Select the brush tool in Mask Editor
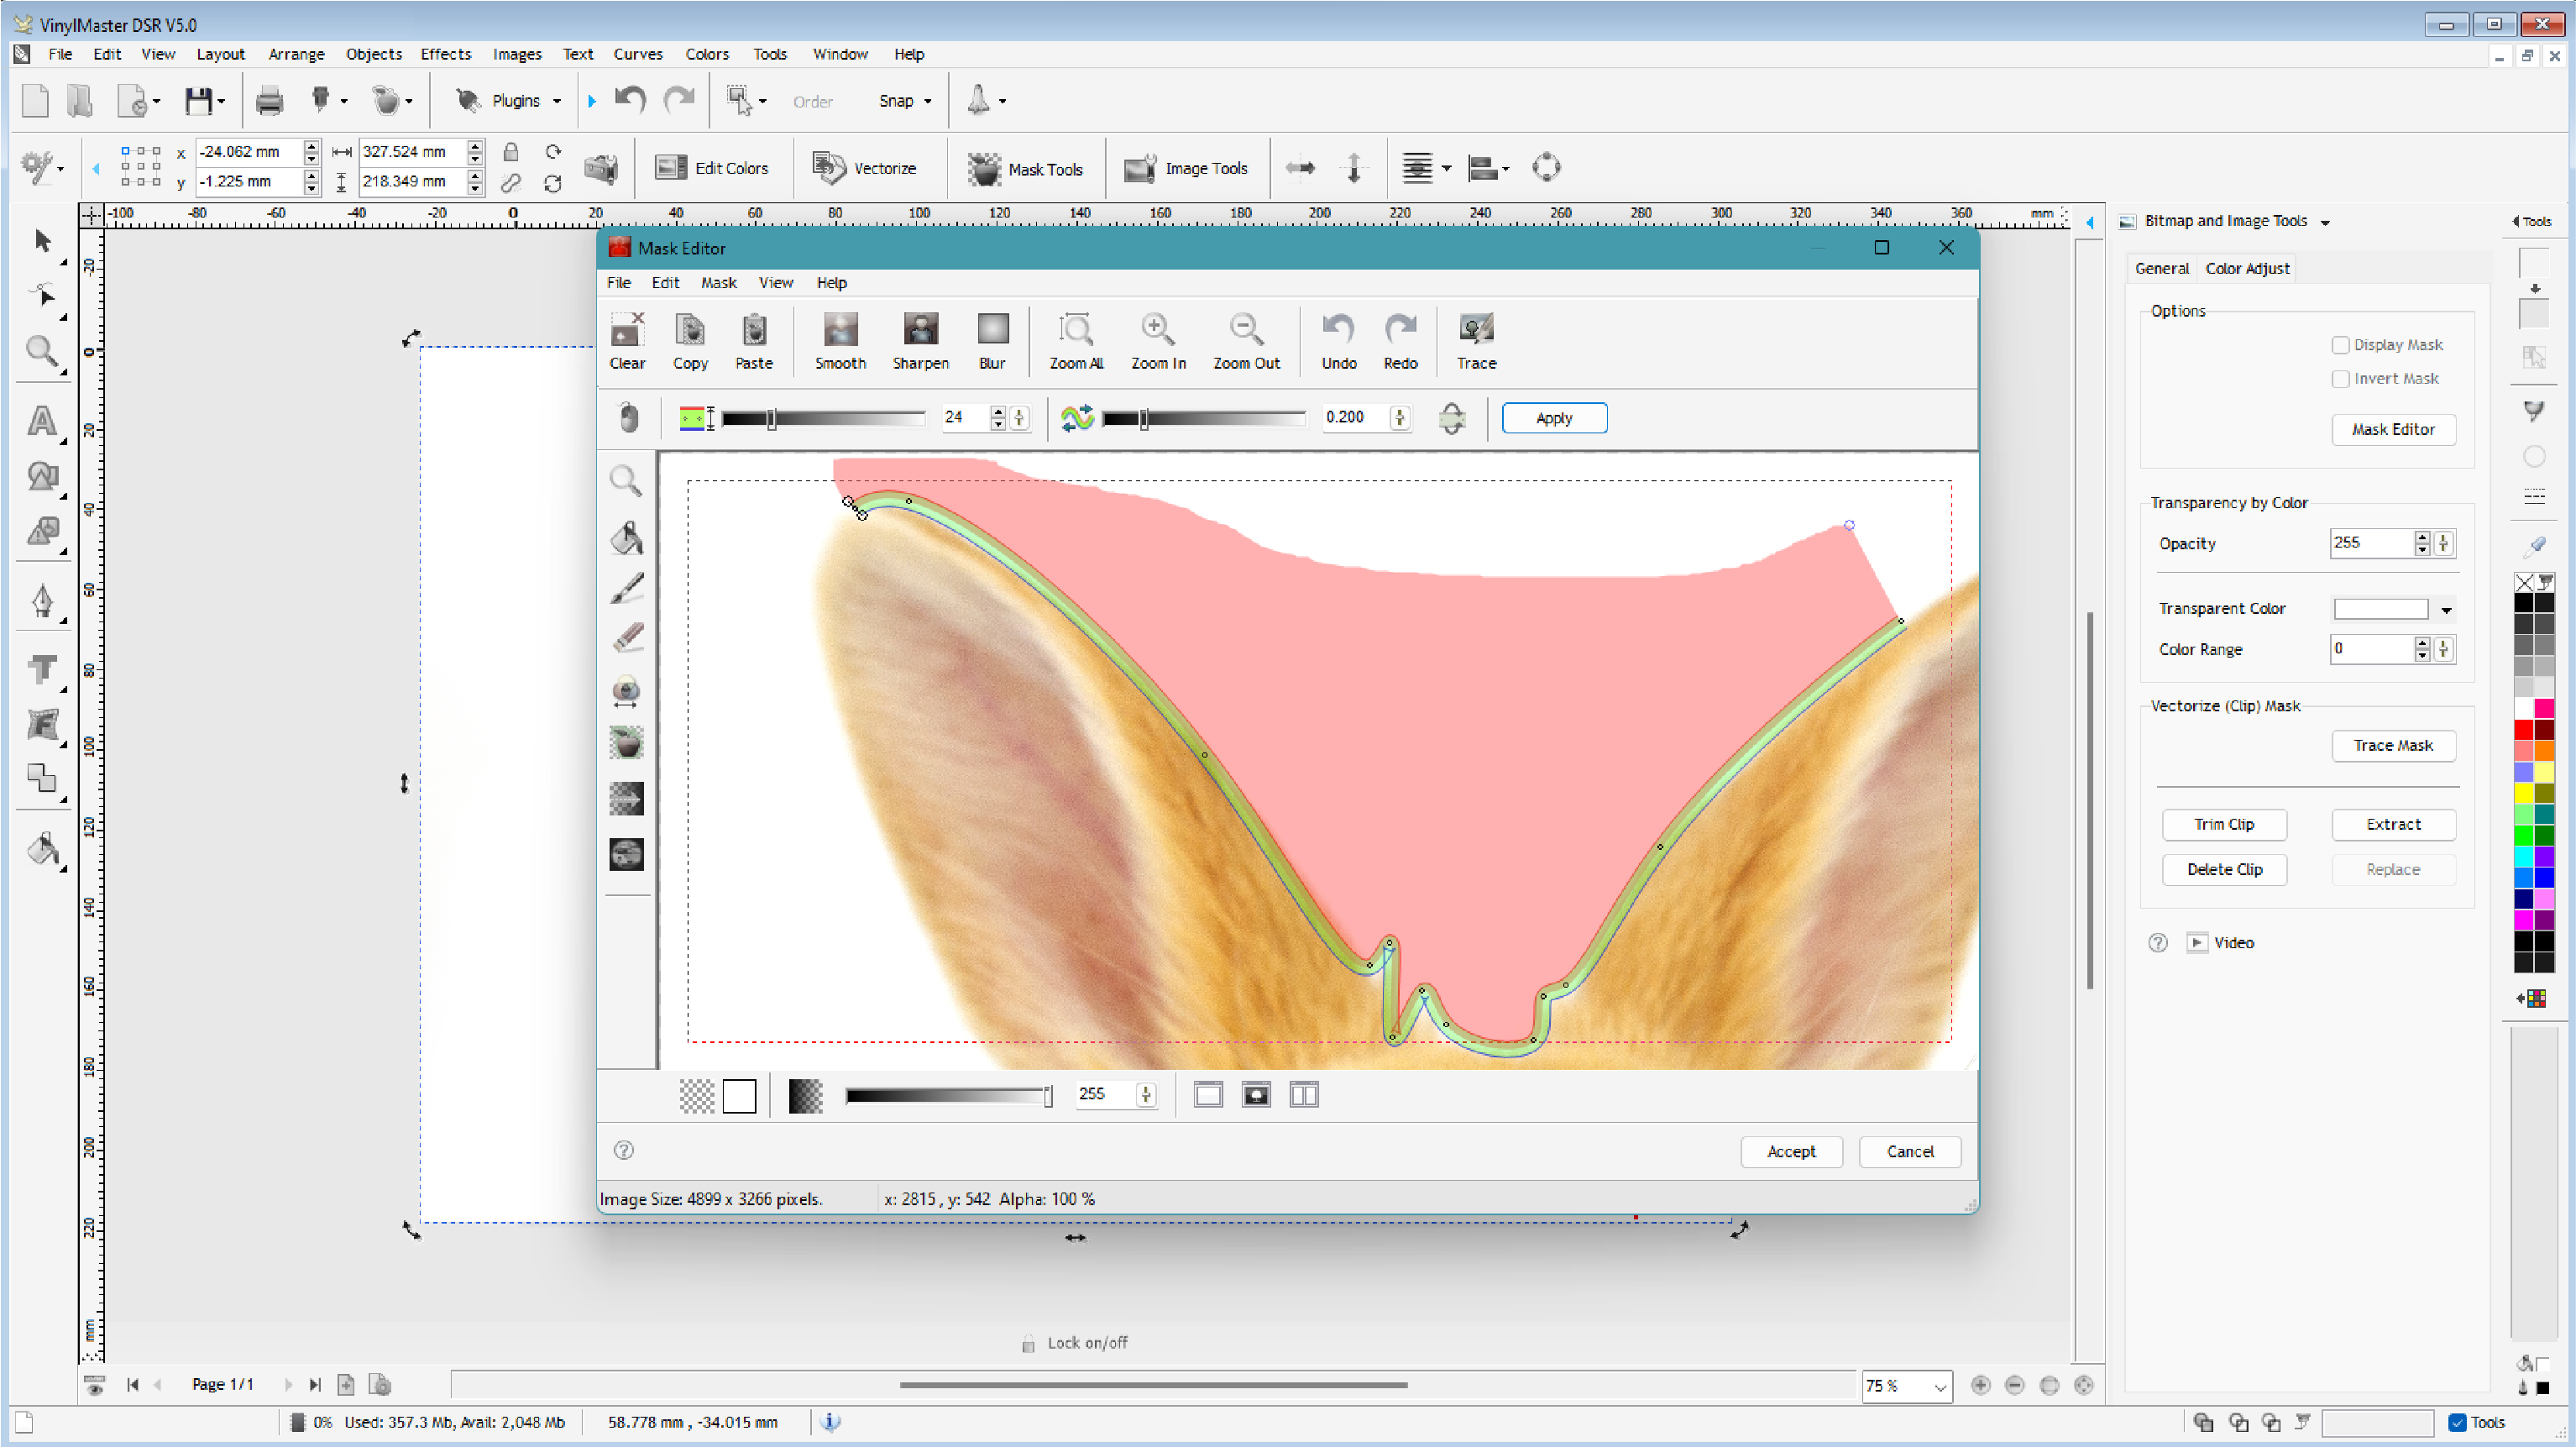The height and width of the screenshot is (1447, 2576). click(626, 588)
